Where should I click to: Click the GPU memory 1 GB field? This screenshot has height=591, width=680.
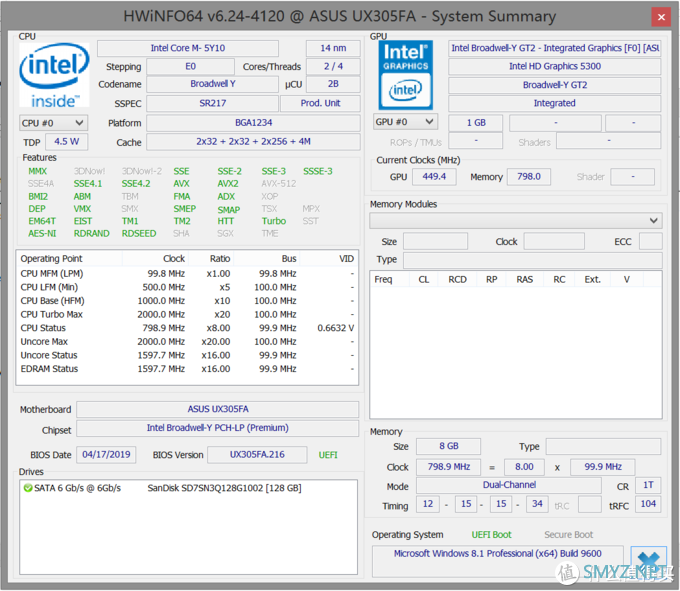pos(476,123)
